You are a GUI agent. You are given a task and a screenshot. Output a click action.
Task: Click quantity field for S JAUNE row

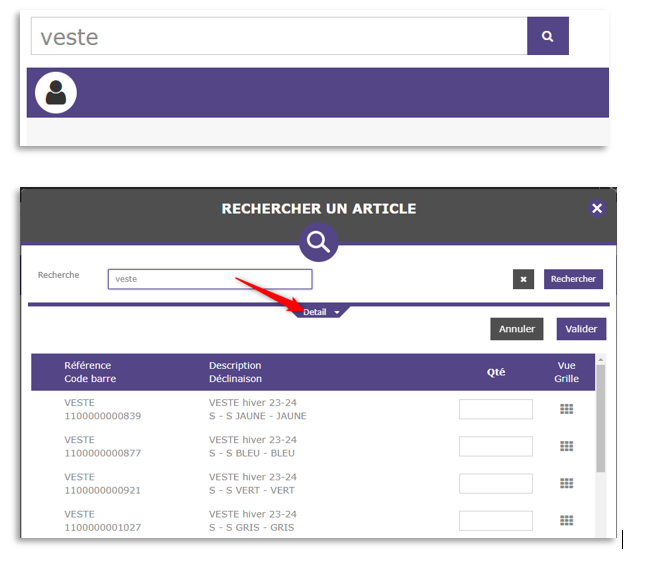click(x=496, y=409)
